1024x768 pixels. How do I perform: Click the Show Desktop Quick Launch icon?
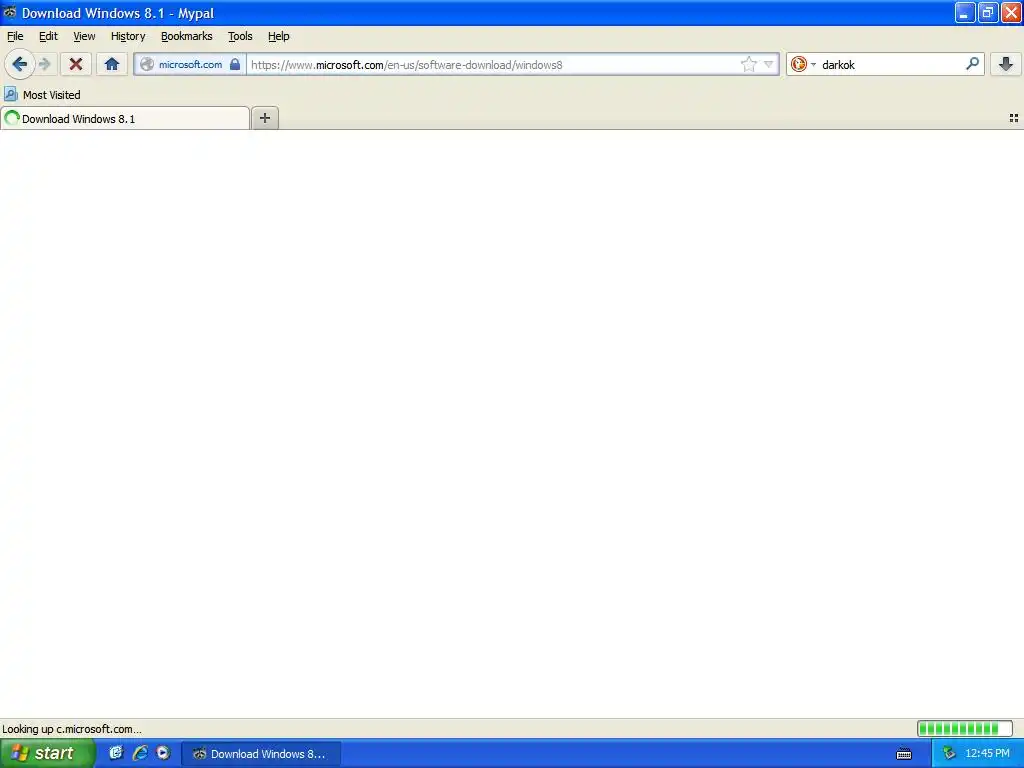116,753
